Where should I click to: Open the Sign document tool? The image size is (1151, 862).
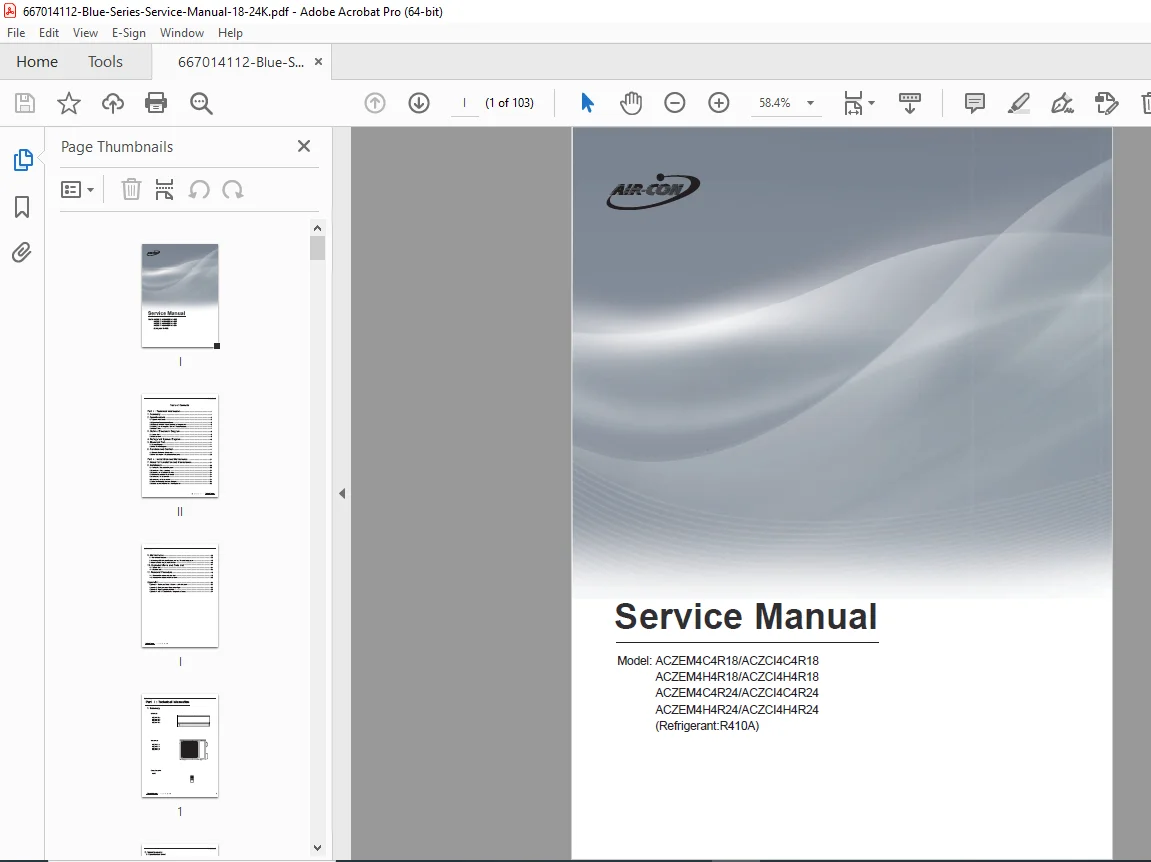pyautogui.click(x=1062, y=103)
